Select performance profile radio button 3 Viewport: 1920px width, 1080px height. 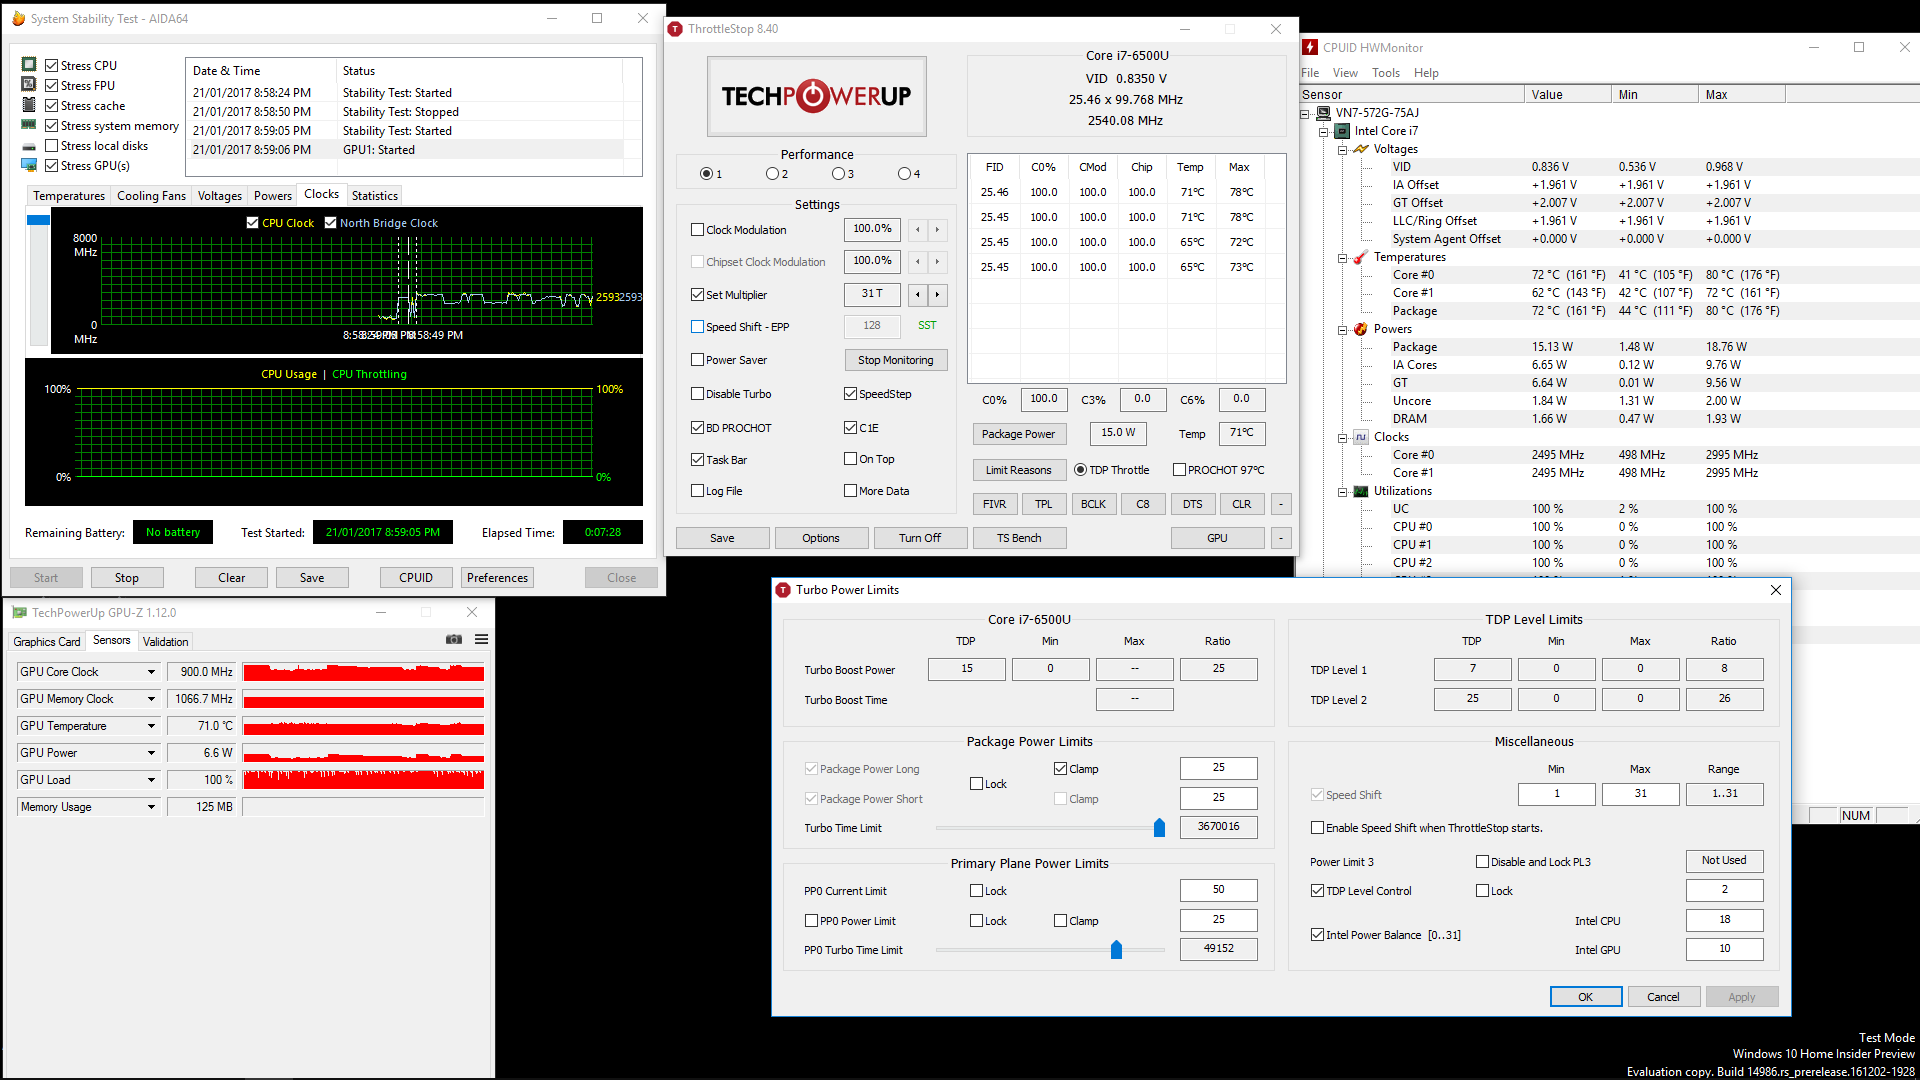[838, 174]
